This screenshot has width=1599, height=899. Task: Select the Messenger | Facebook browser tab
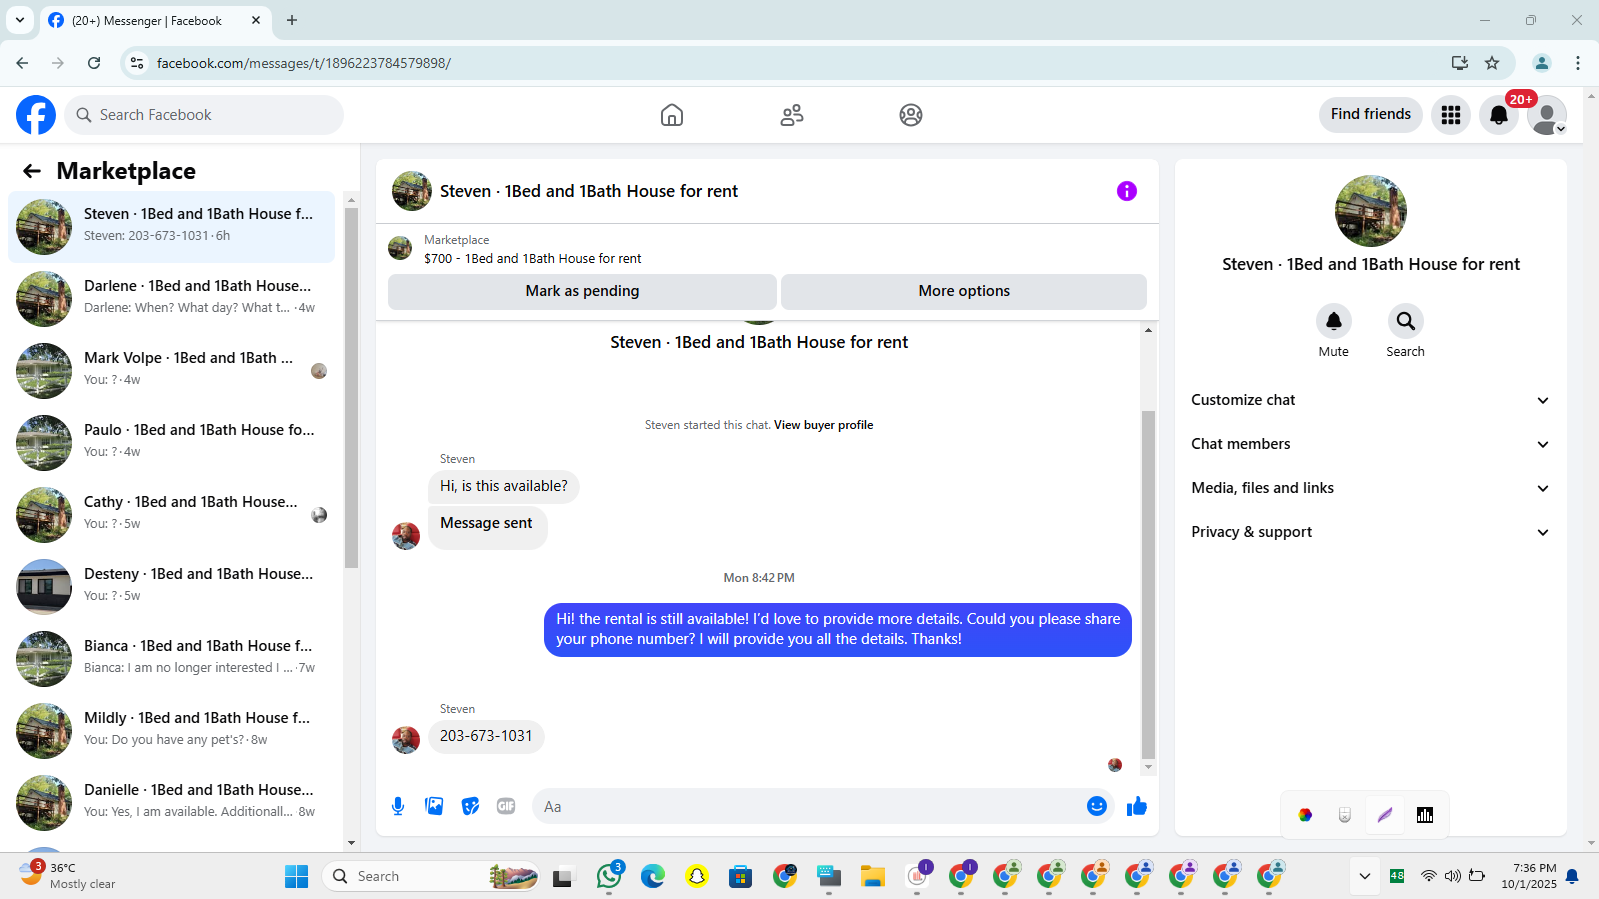pyautogui.click(x=155, y=20)
